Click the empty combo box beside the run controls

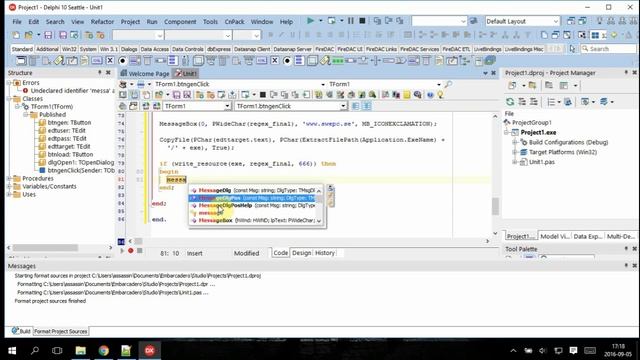point(439,21)
